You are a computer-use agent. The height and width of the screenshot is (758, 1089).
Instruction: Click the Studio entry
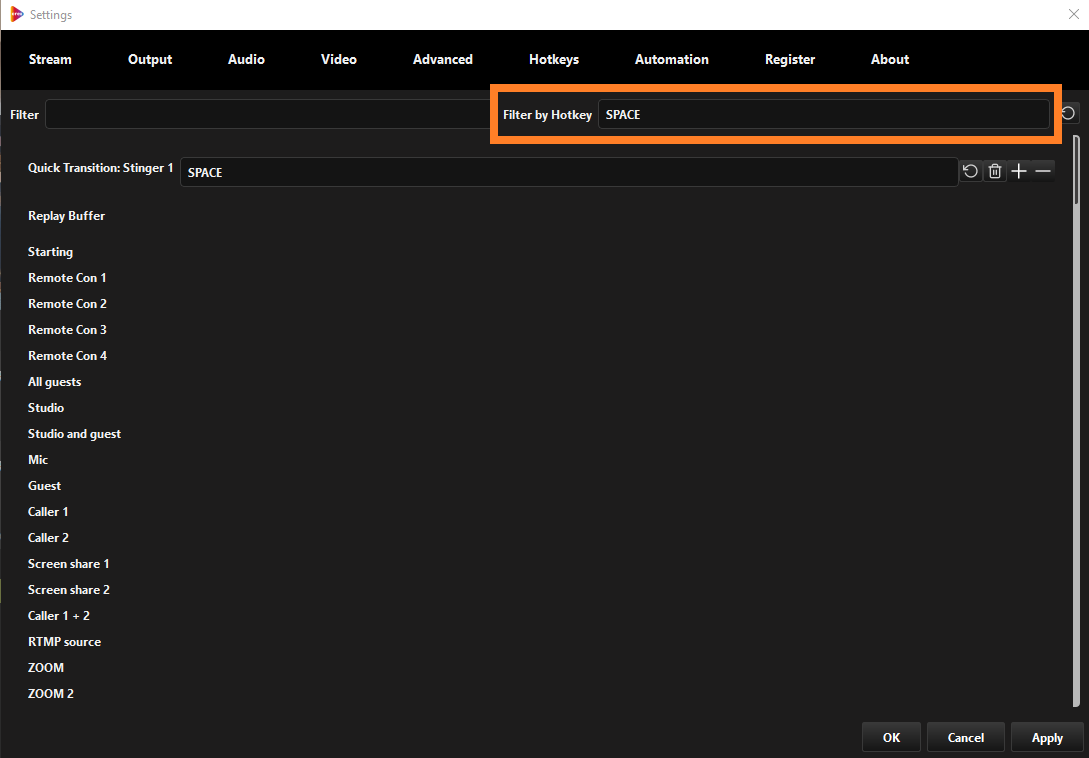[x=46, y=407]
